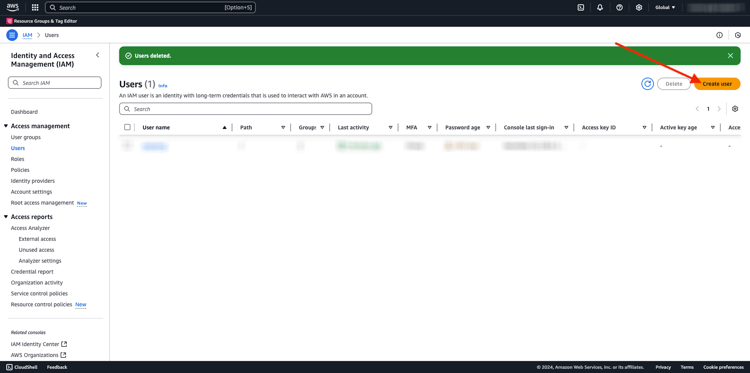750x373 pixels.
Task: Open the Path column filter dropdown
Action: [x=283, y=128]
